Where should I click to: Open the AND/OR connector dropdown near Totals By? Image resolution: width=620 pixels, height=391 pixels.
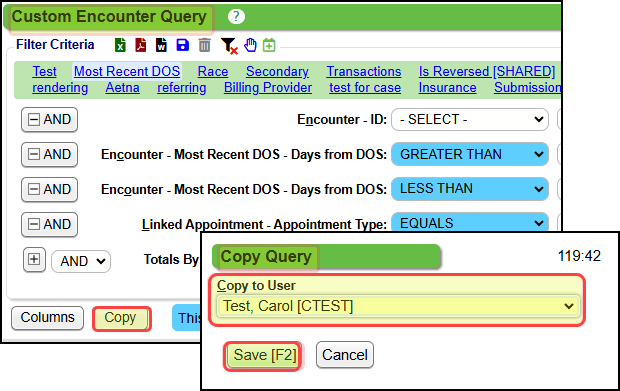(x=81, y=261)
